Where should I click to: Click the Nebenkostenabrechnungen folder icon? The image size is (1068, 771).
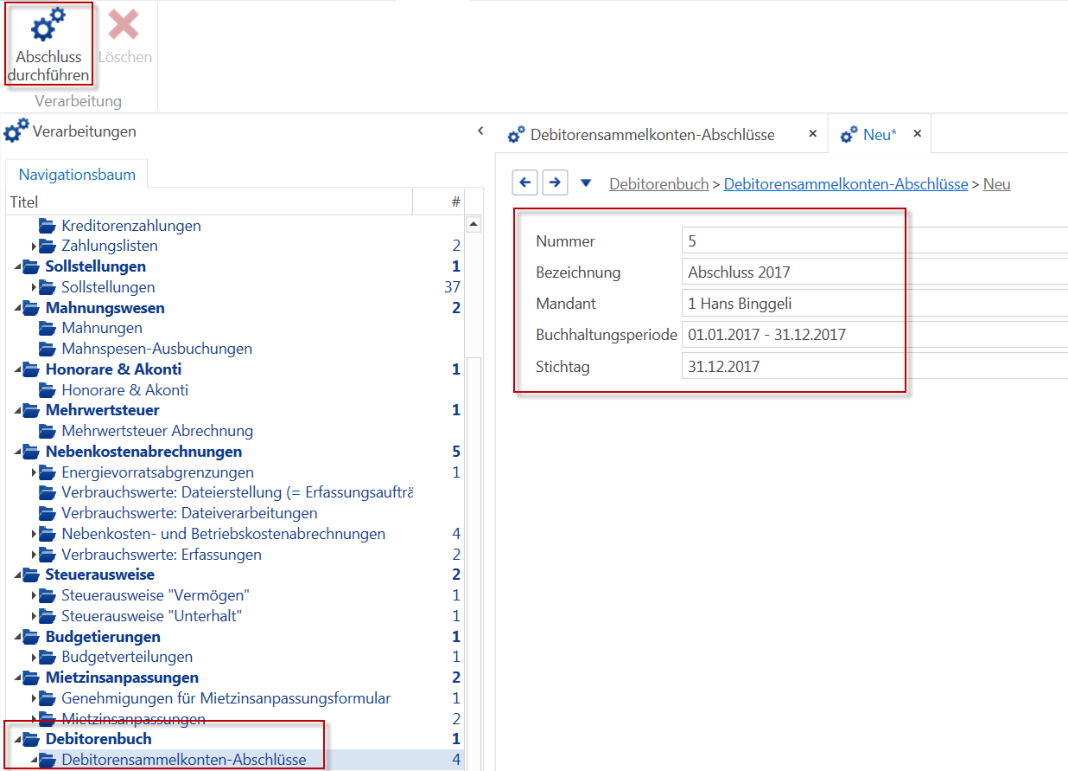[x=31, y=452]
